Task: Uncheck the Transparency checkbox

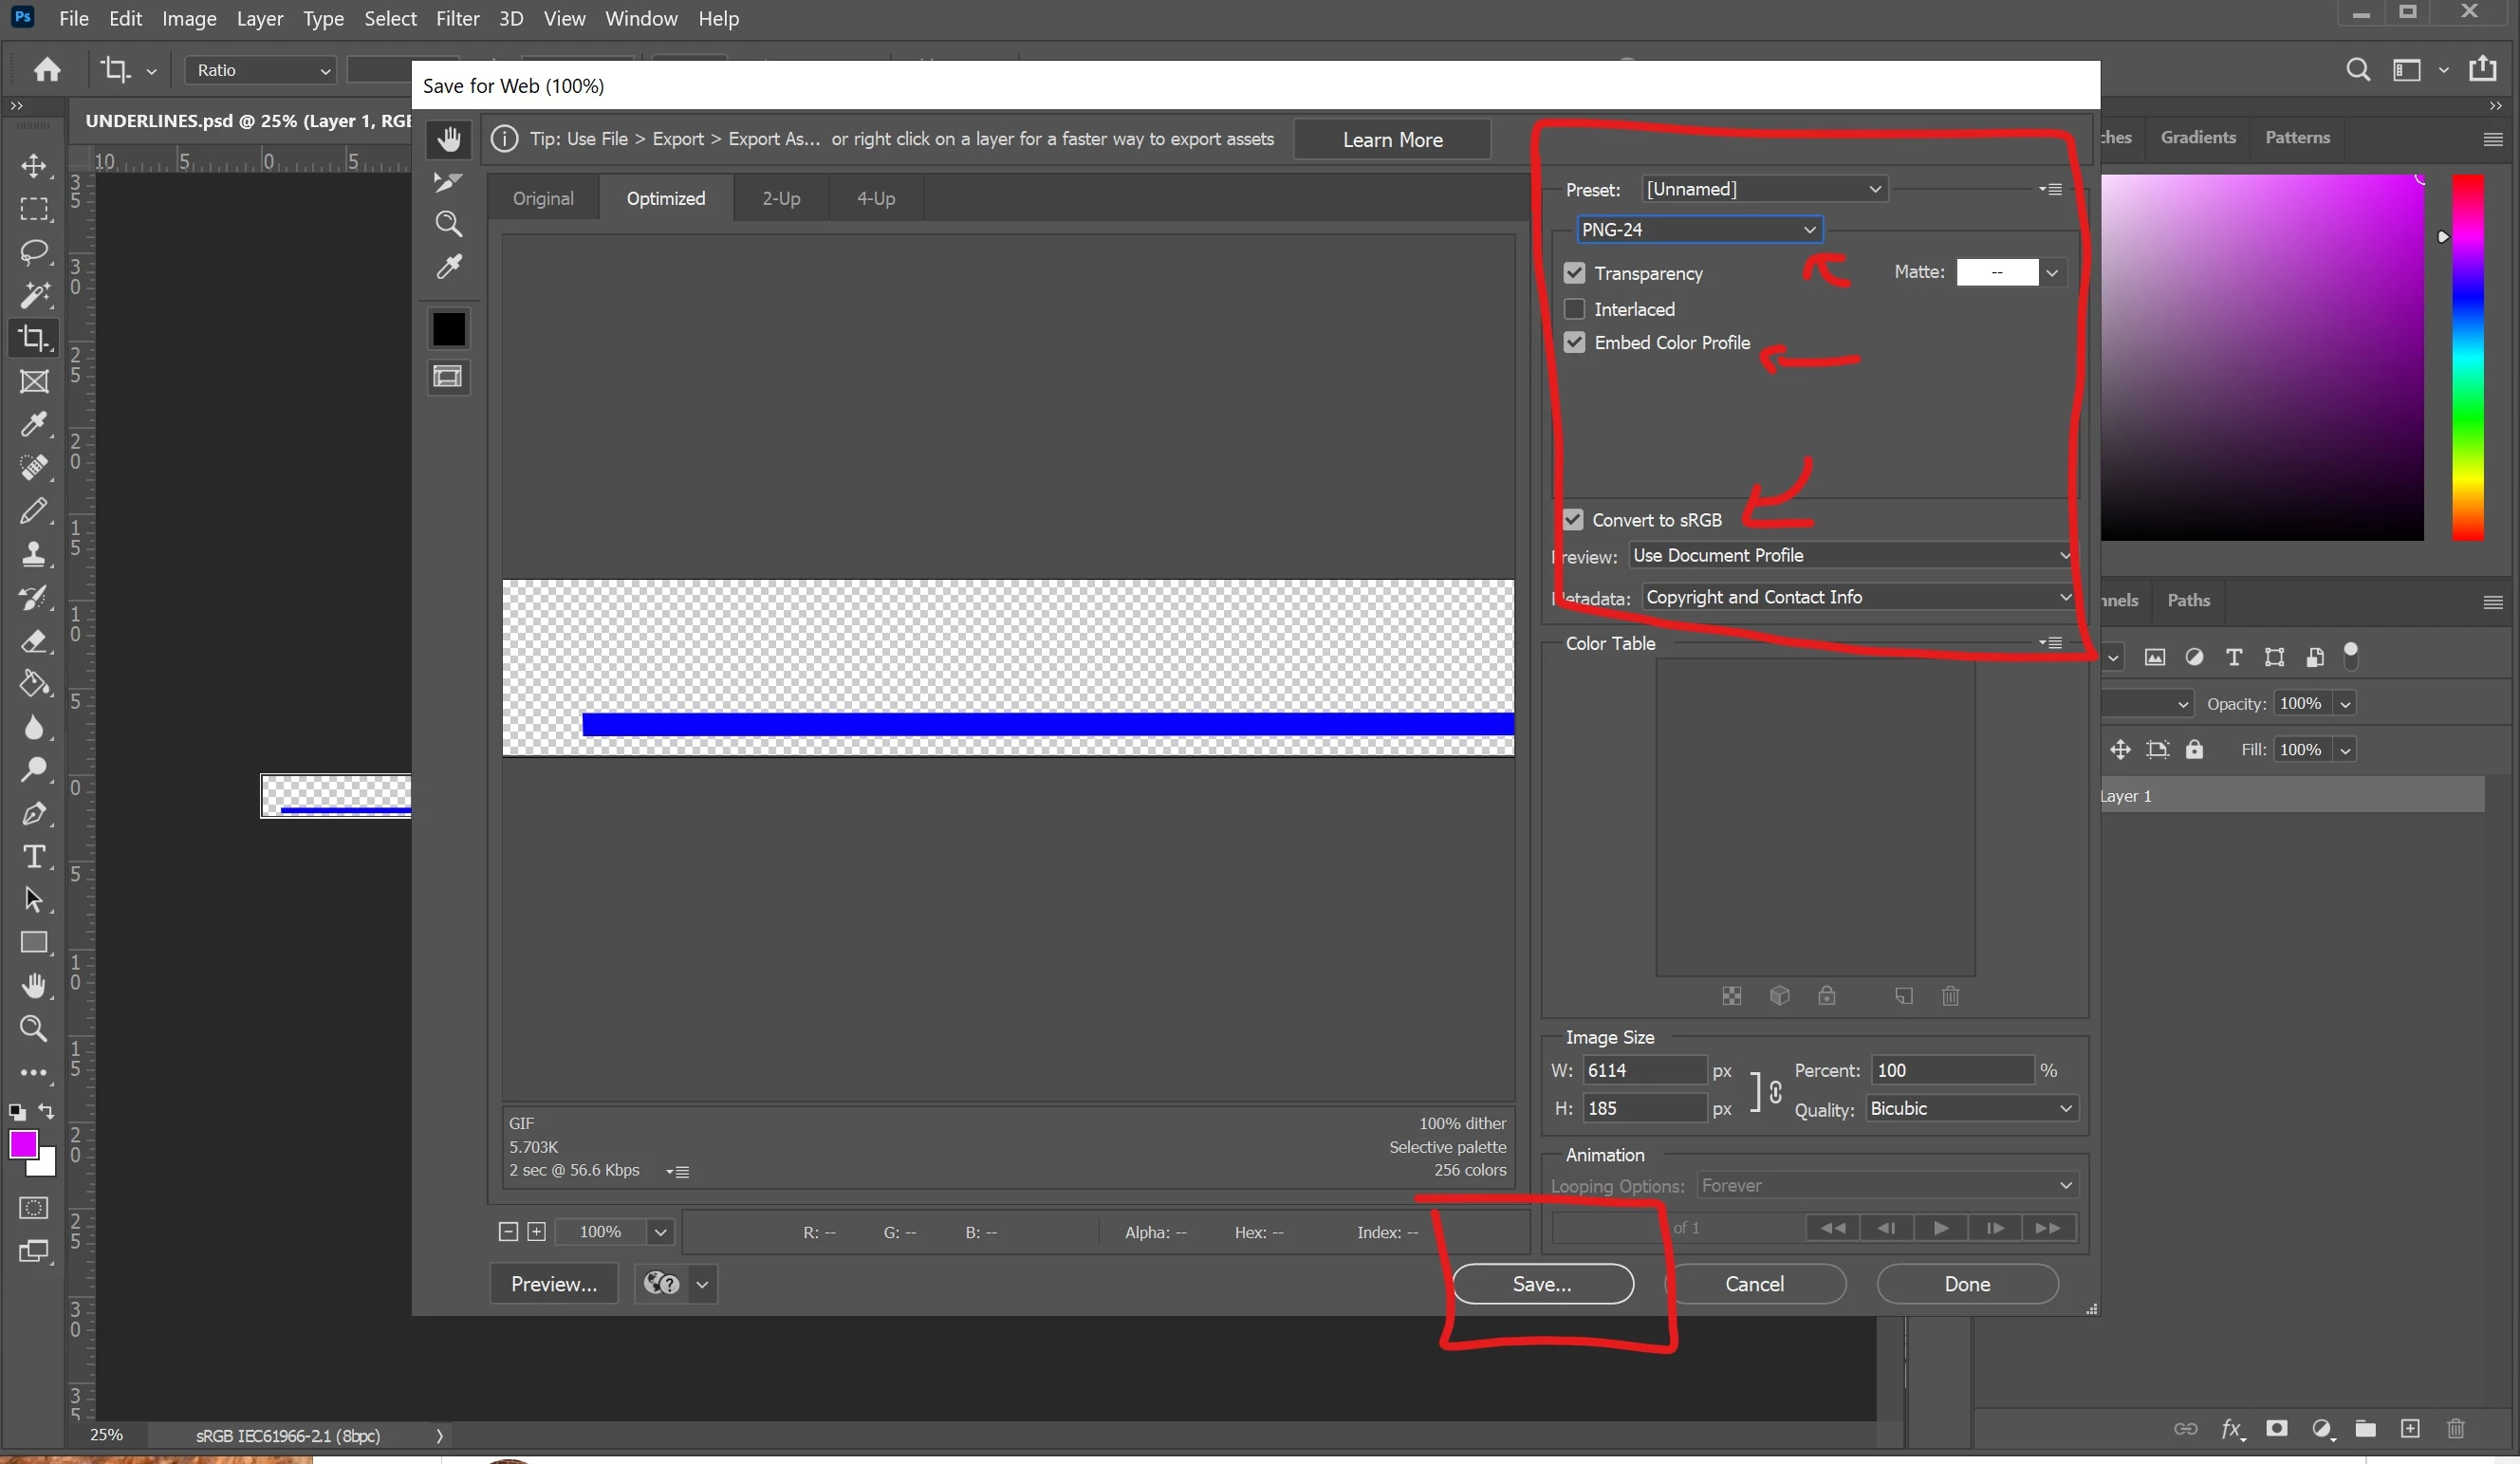Action: (x=1574, y=273)
